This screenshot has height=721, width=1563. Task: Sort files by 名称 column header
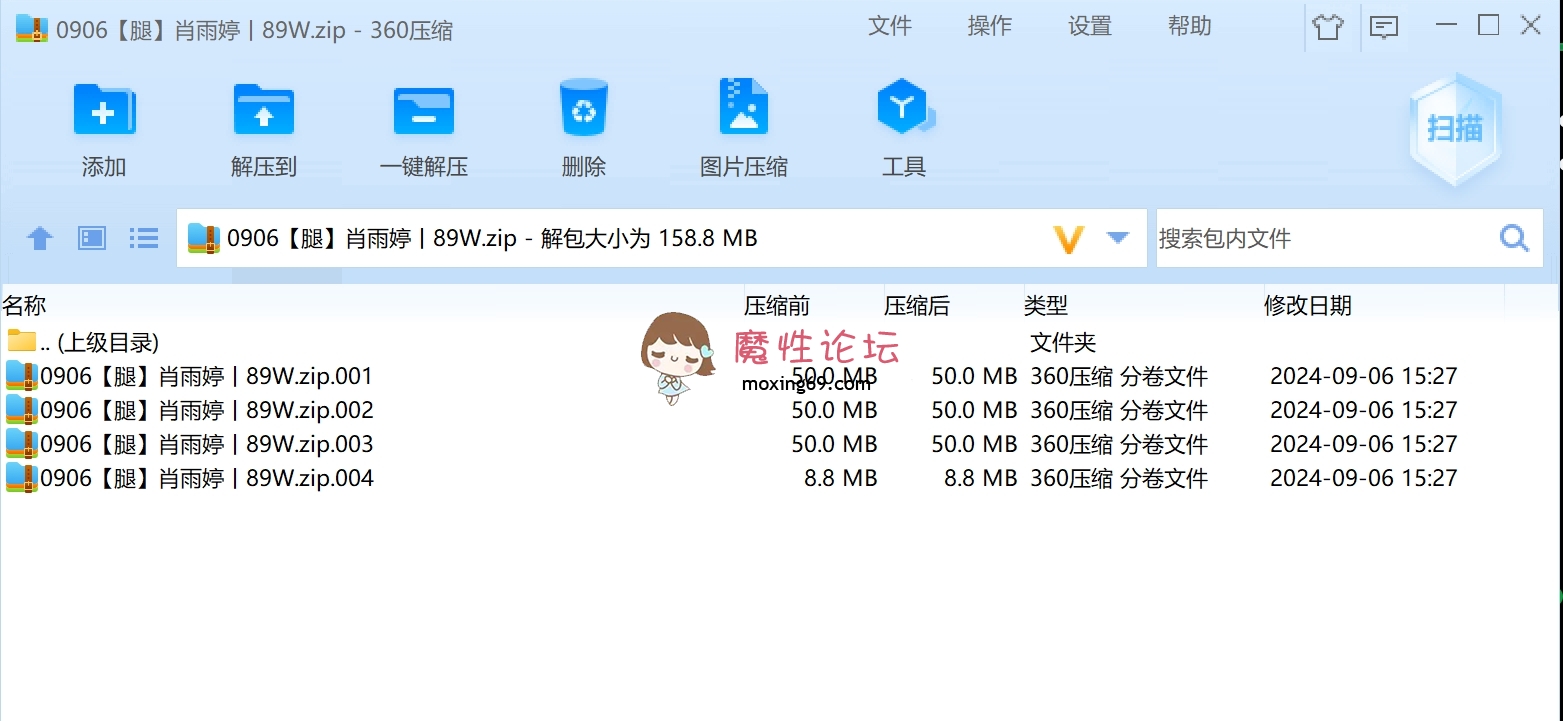click(25, 306)
